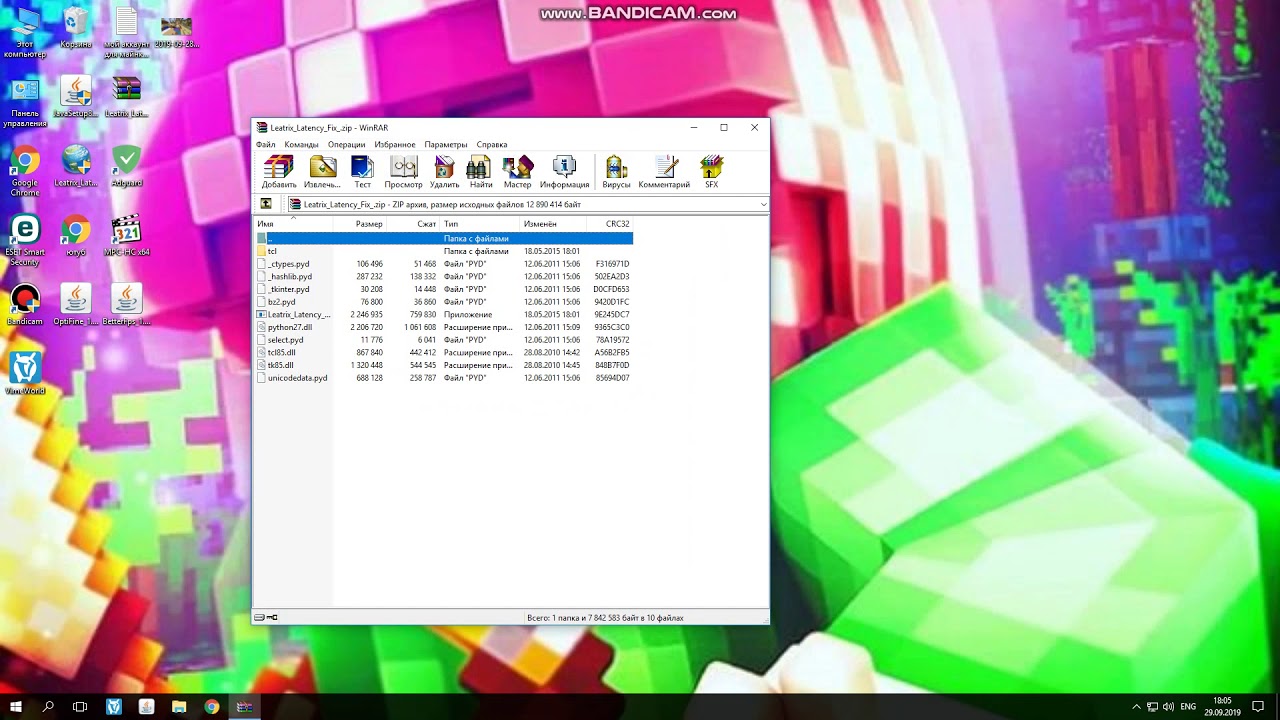Sort by the Размер column header
Screen dimensions: 1280x720
(359, 224)
